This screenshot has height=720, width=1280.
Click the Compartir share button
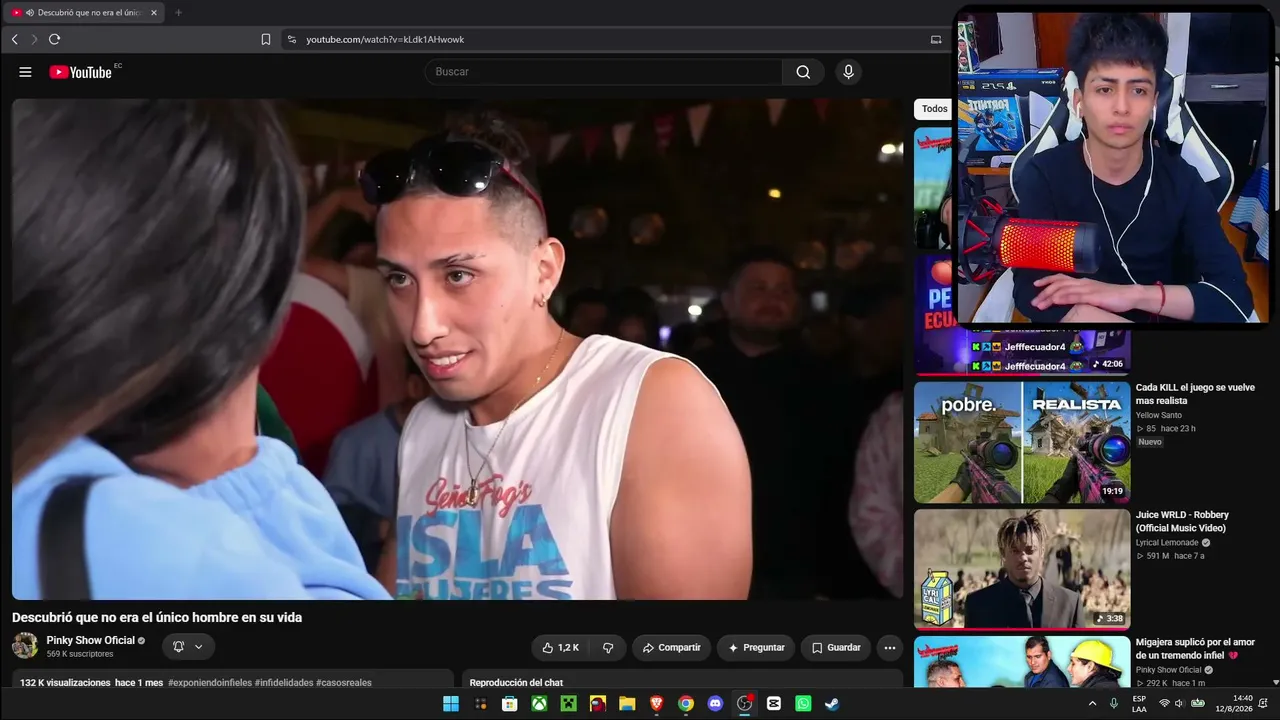pyautogui.click(x=671, y=648)
